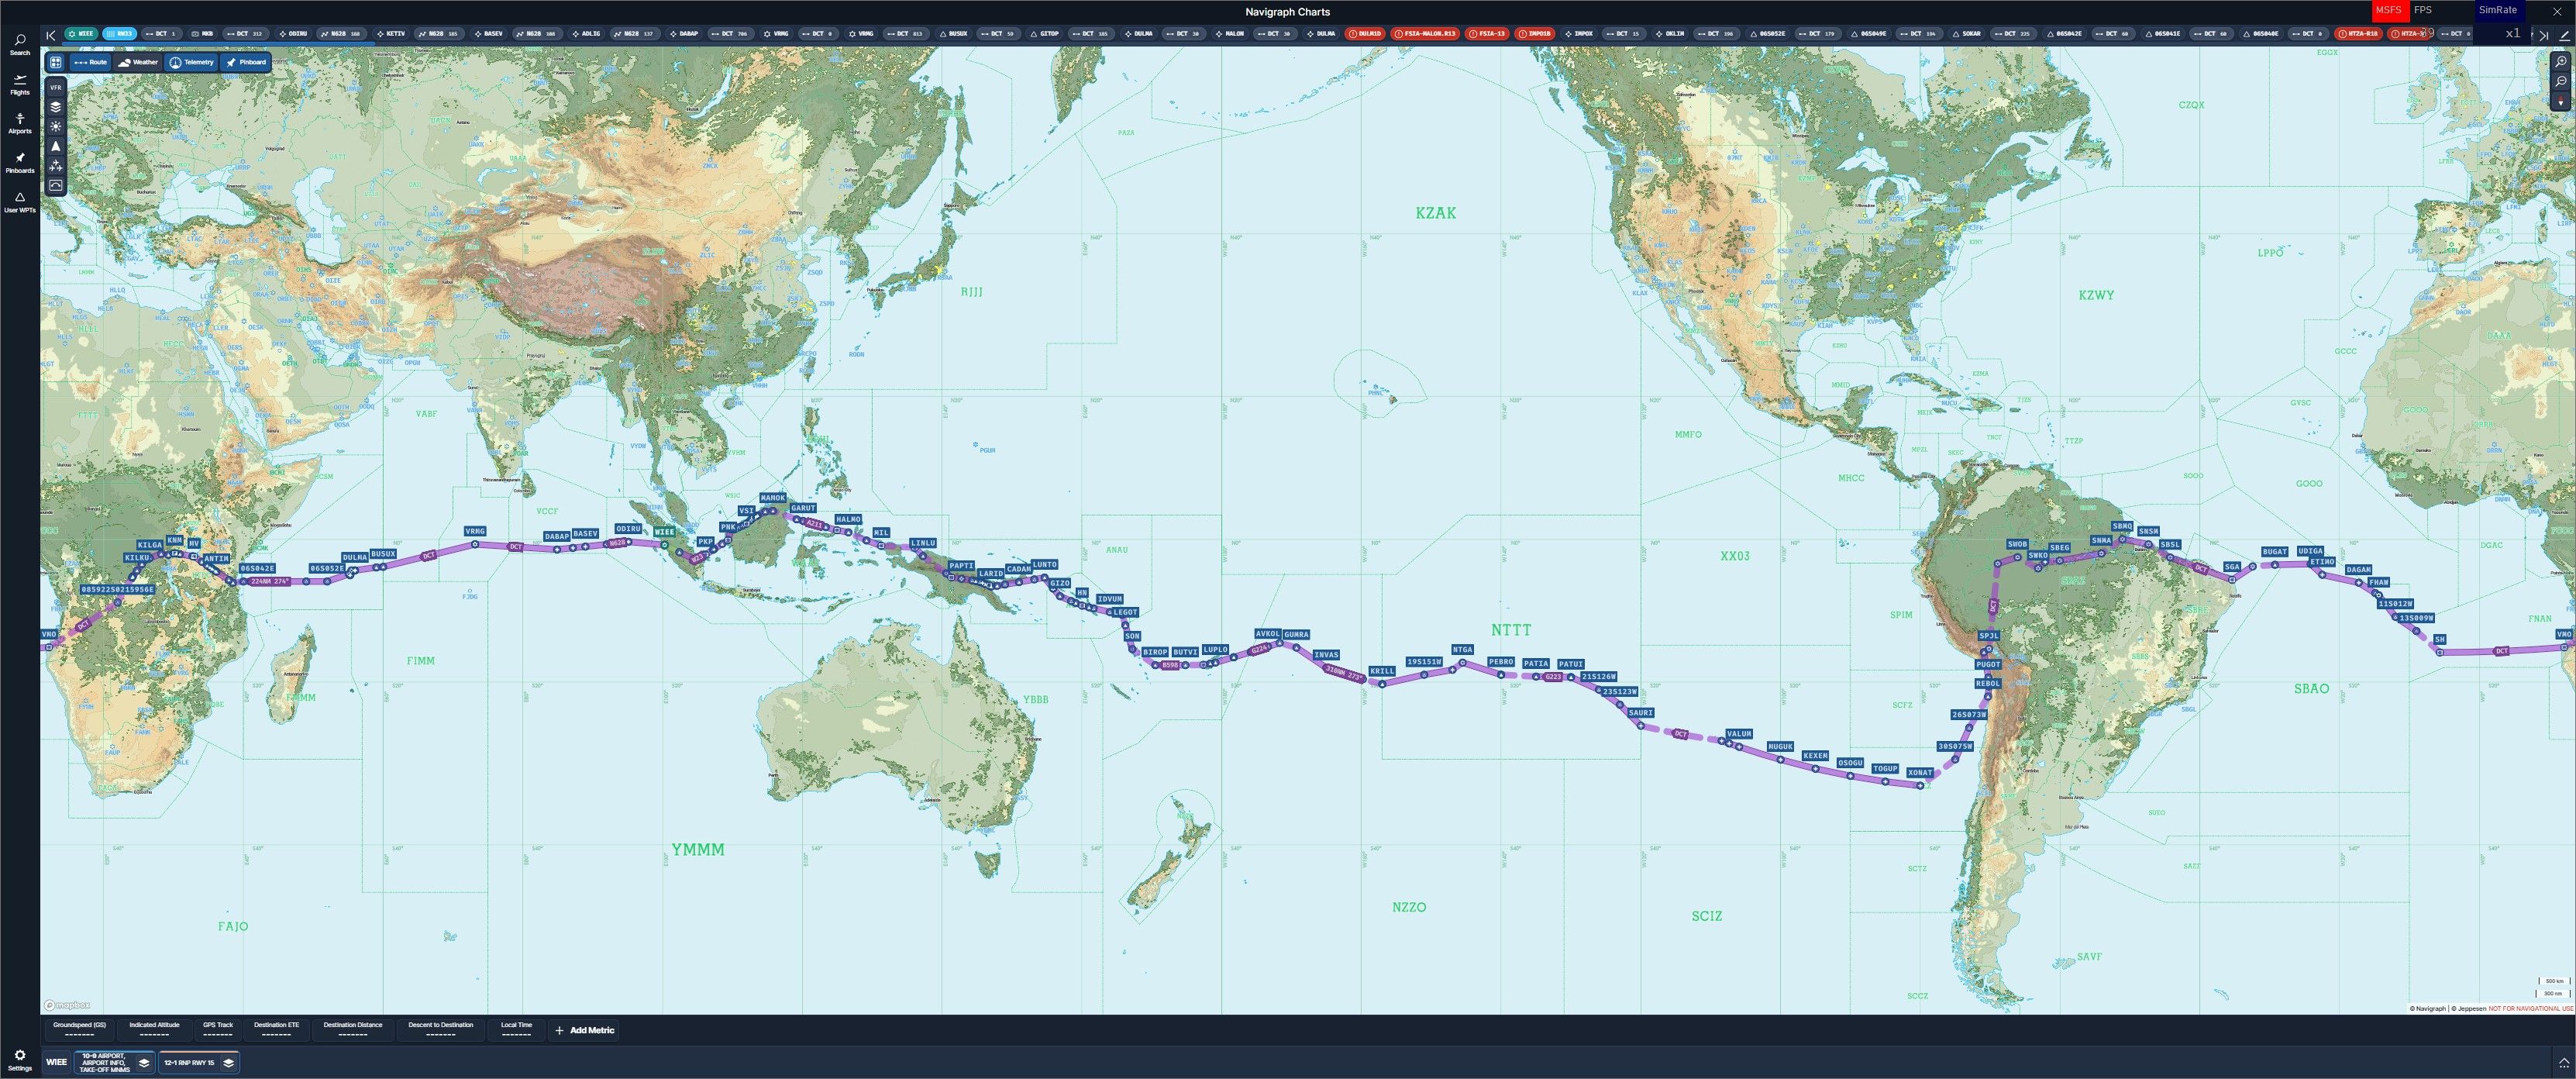The height and width of the screenshot is (1079, 2576).
Task: Select the WIEE airport tab at bottom
Action: pos(57,1063)
